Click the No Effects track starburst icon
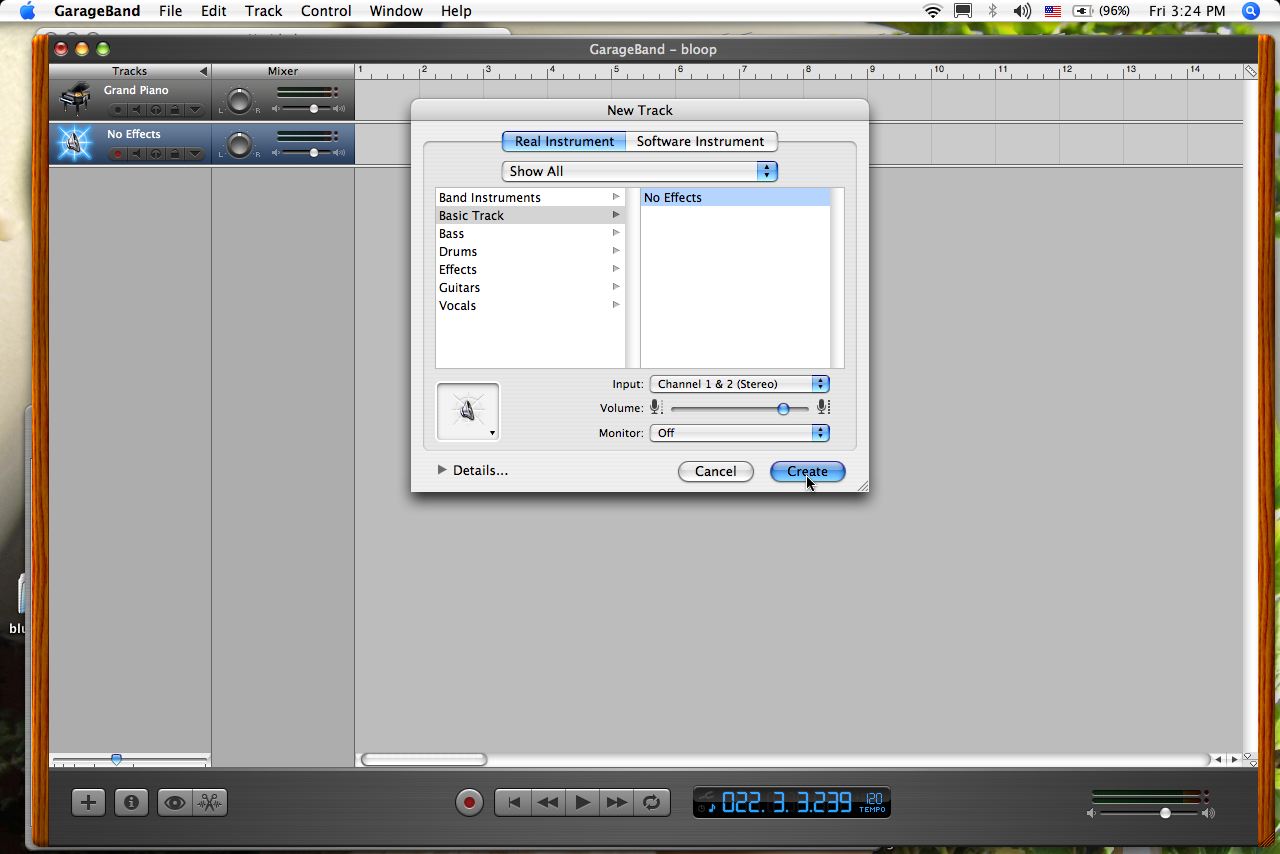 [75, 143]
